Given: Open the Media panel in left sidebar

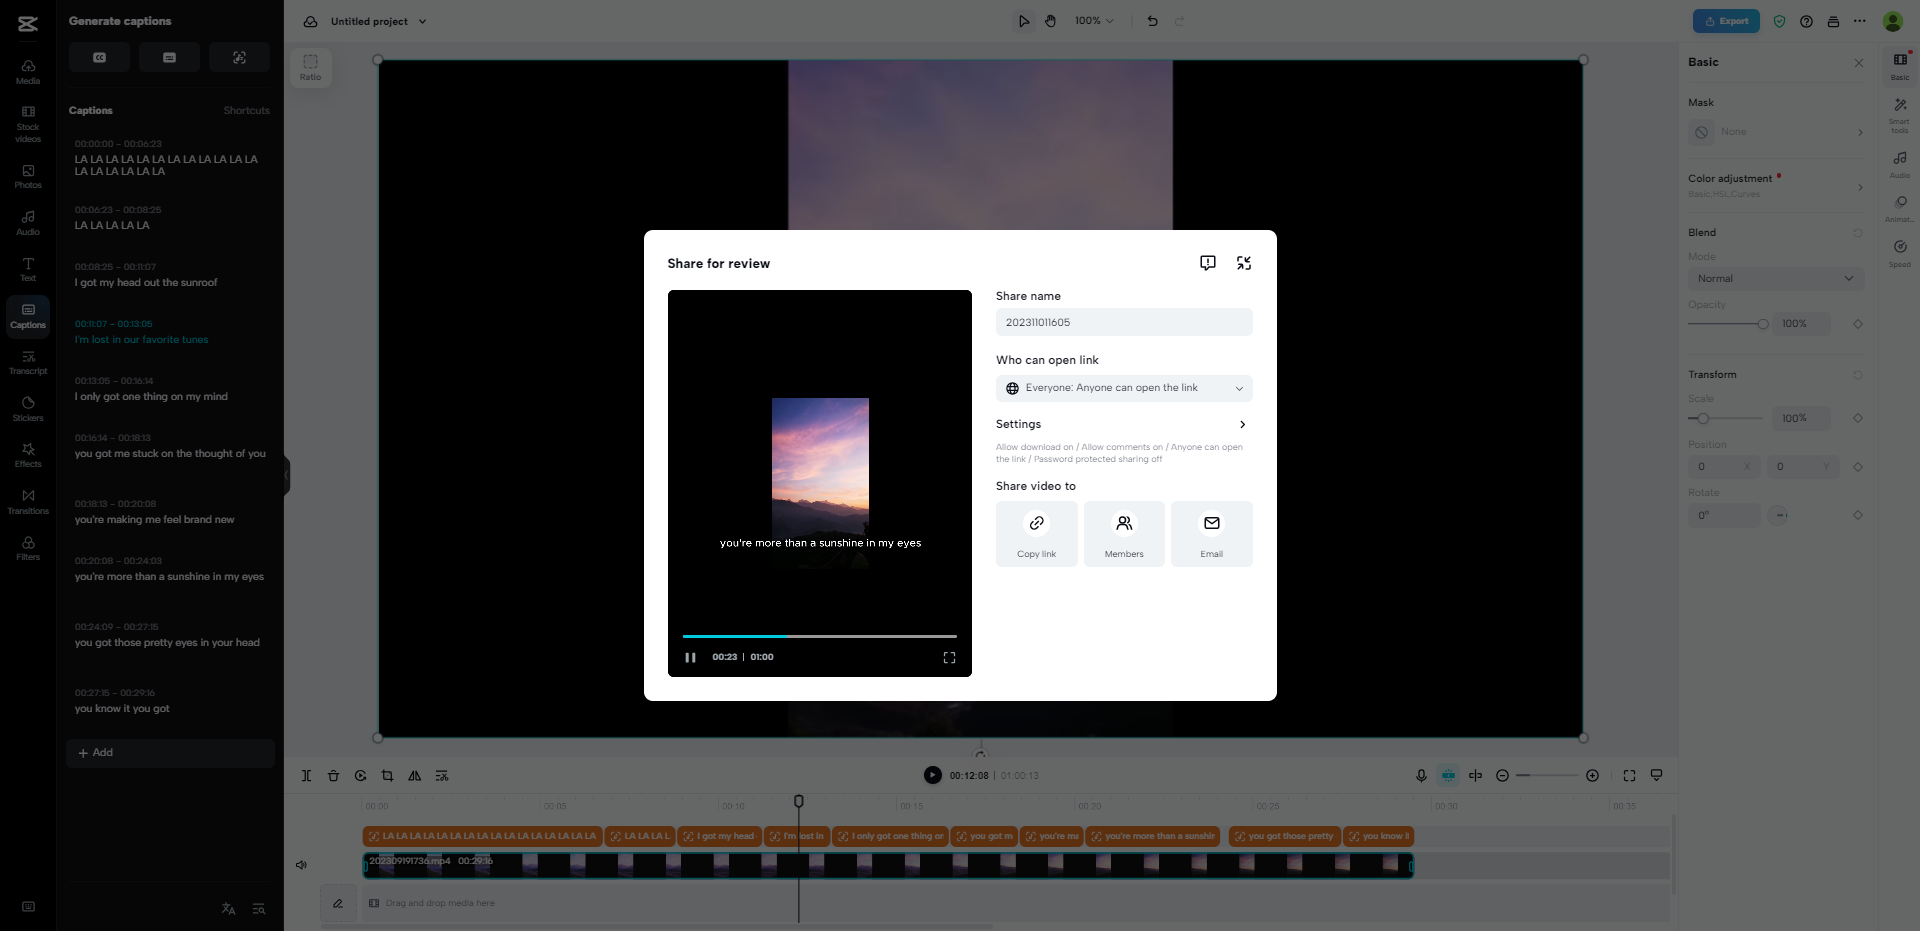Looking at the screenshot, I should click(x=28, y=71).
